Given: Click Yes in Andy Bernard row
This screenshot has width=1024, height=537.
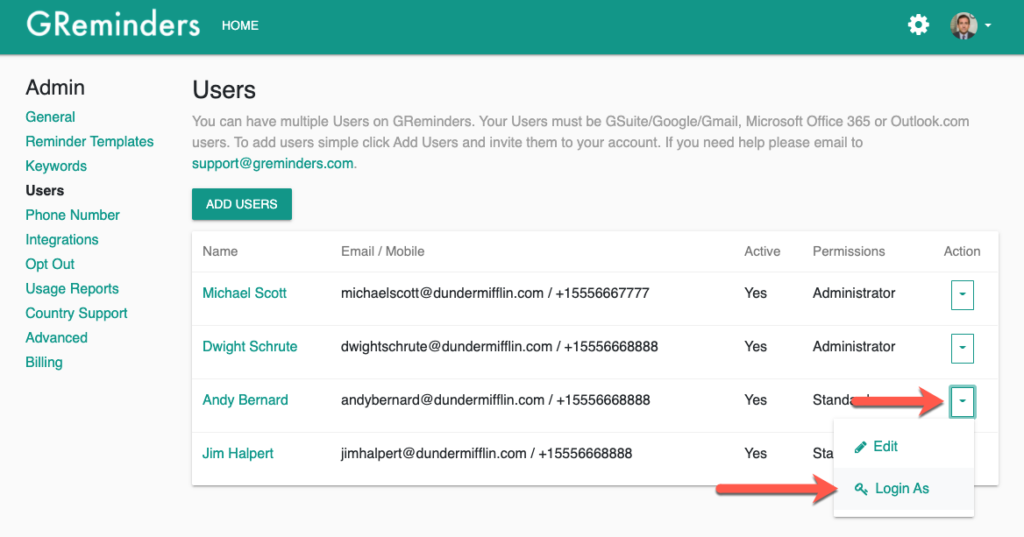Looking at the screenshot, I should (x=756, y=400).
